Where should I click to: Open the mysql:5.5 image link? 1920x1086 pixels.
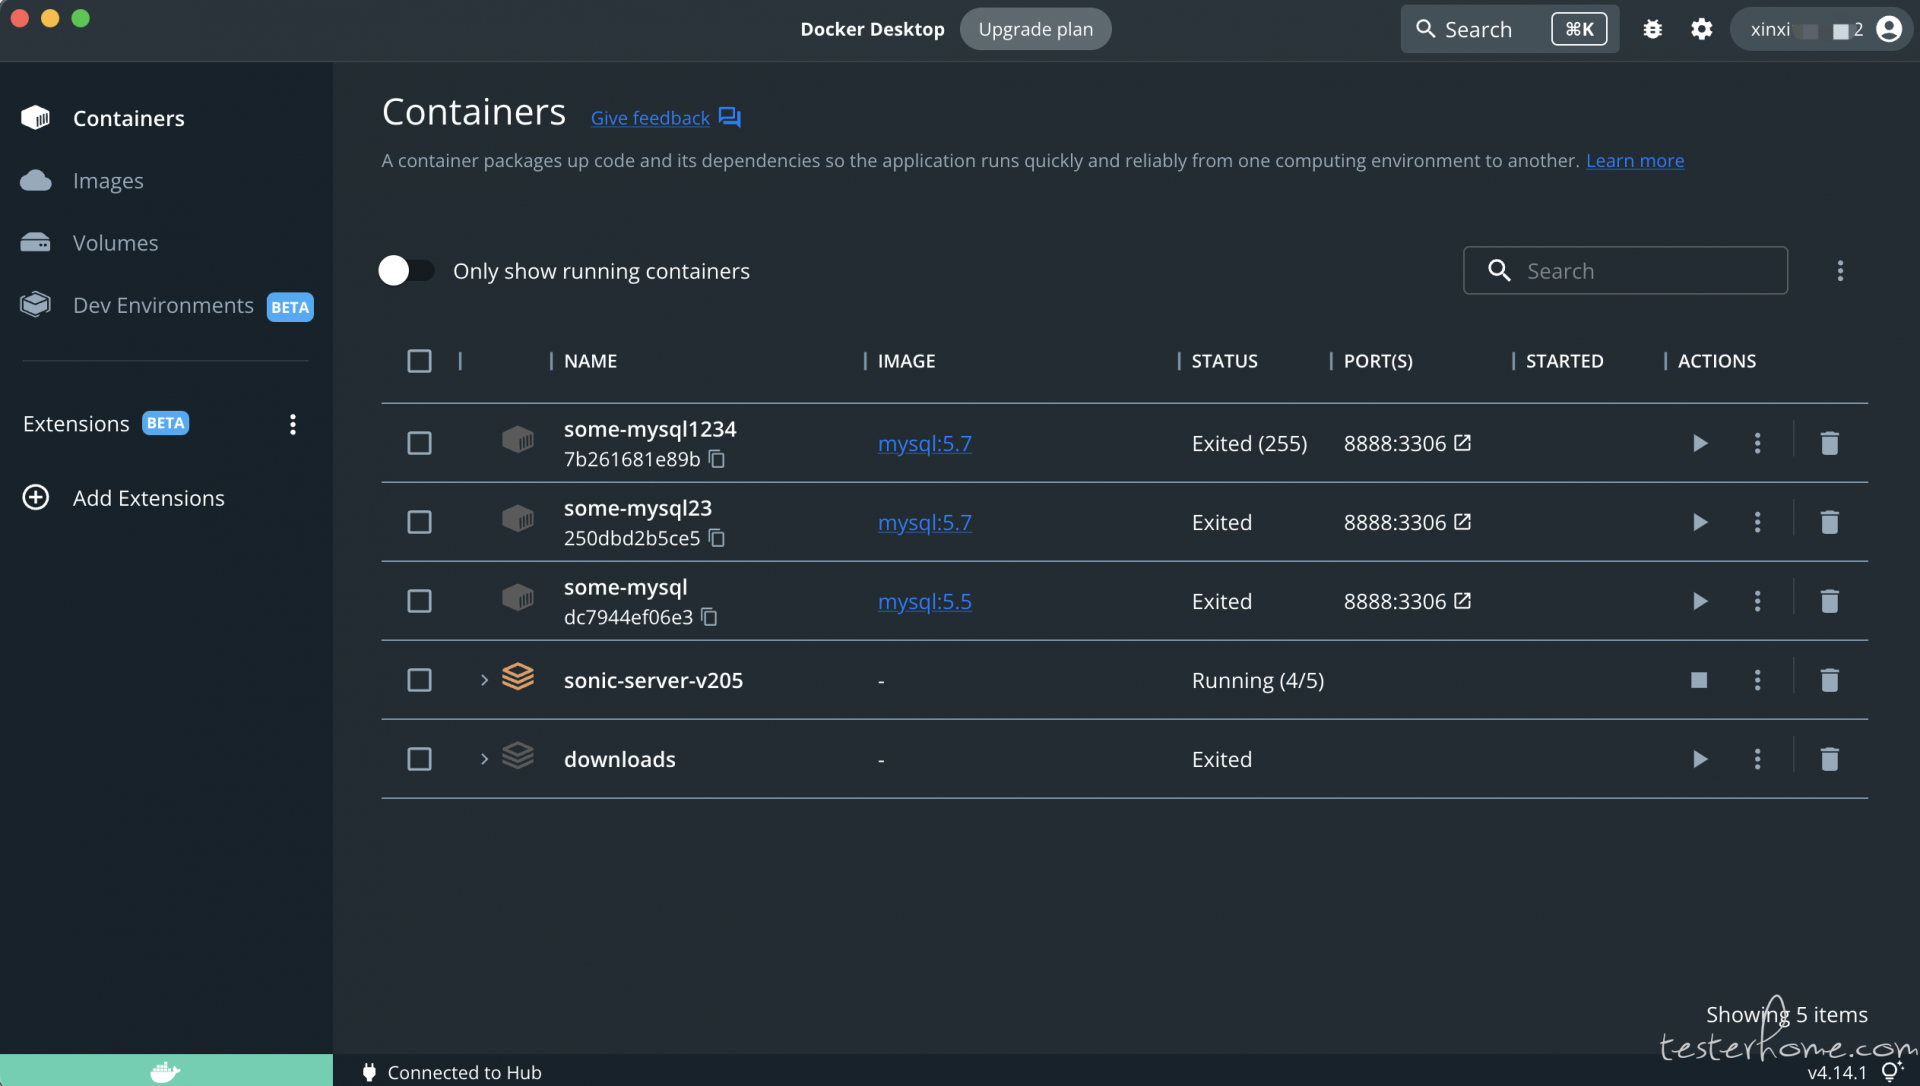tap(925, 601)
